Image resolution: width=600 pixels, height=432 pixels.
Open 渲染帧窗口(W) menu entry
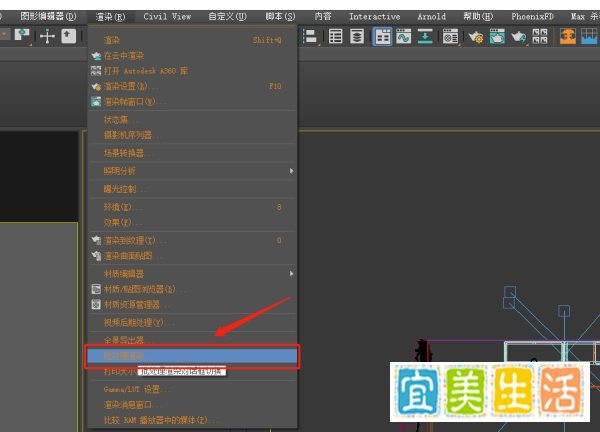tap(192, 102)
